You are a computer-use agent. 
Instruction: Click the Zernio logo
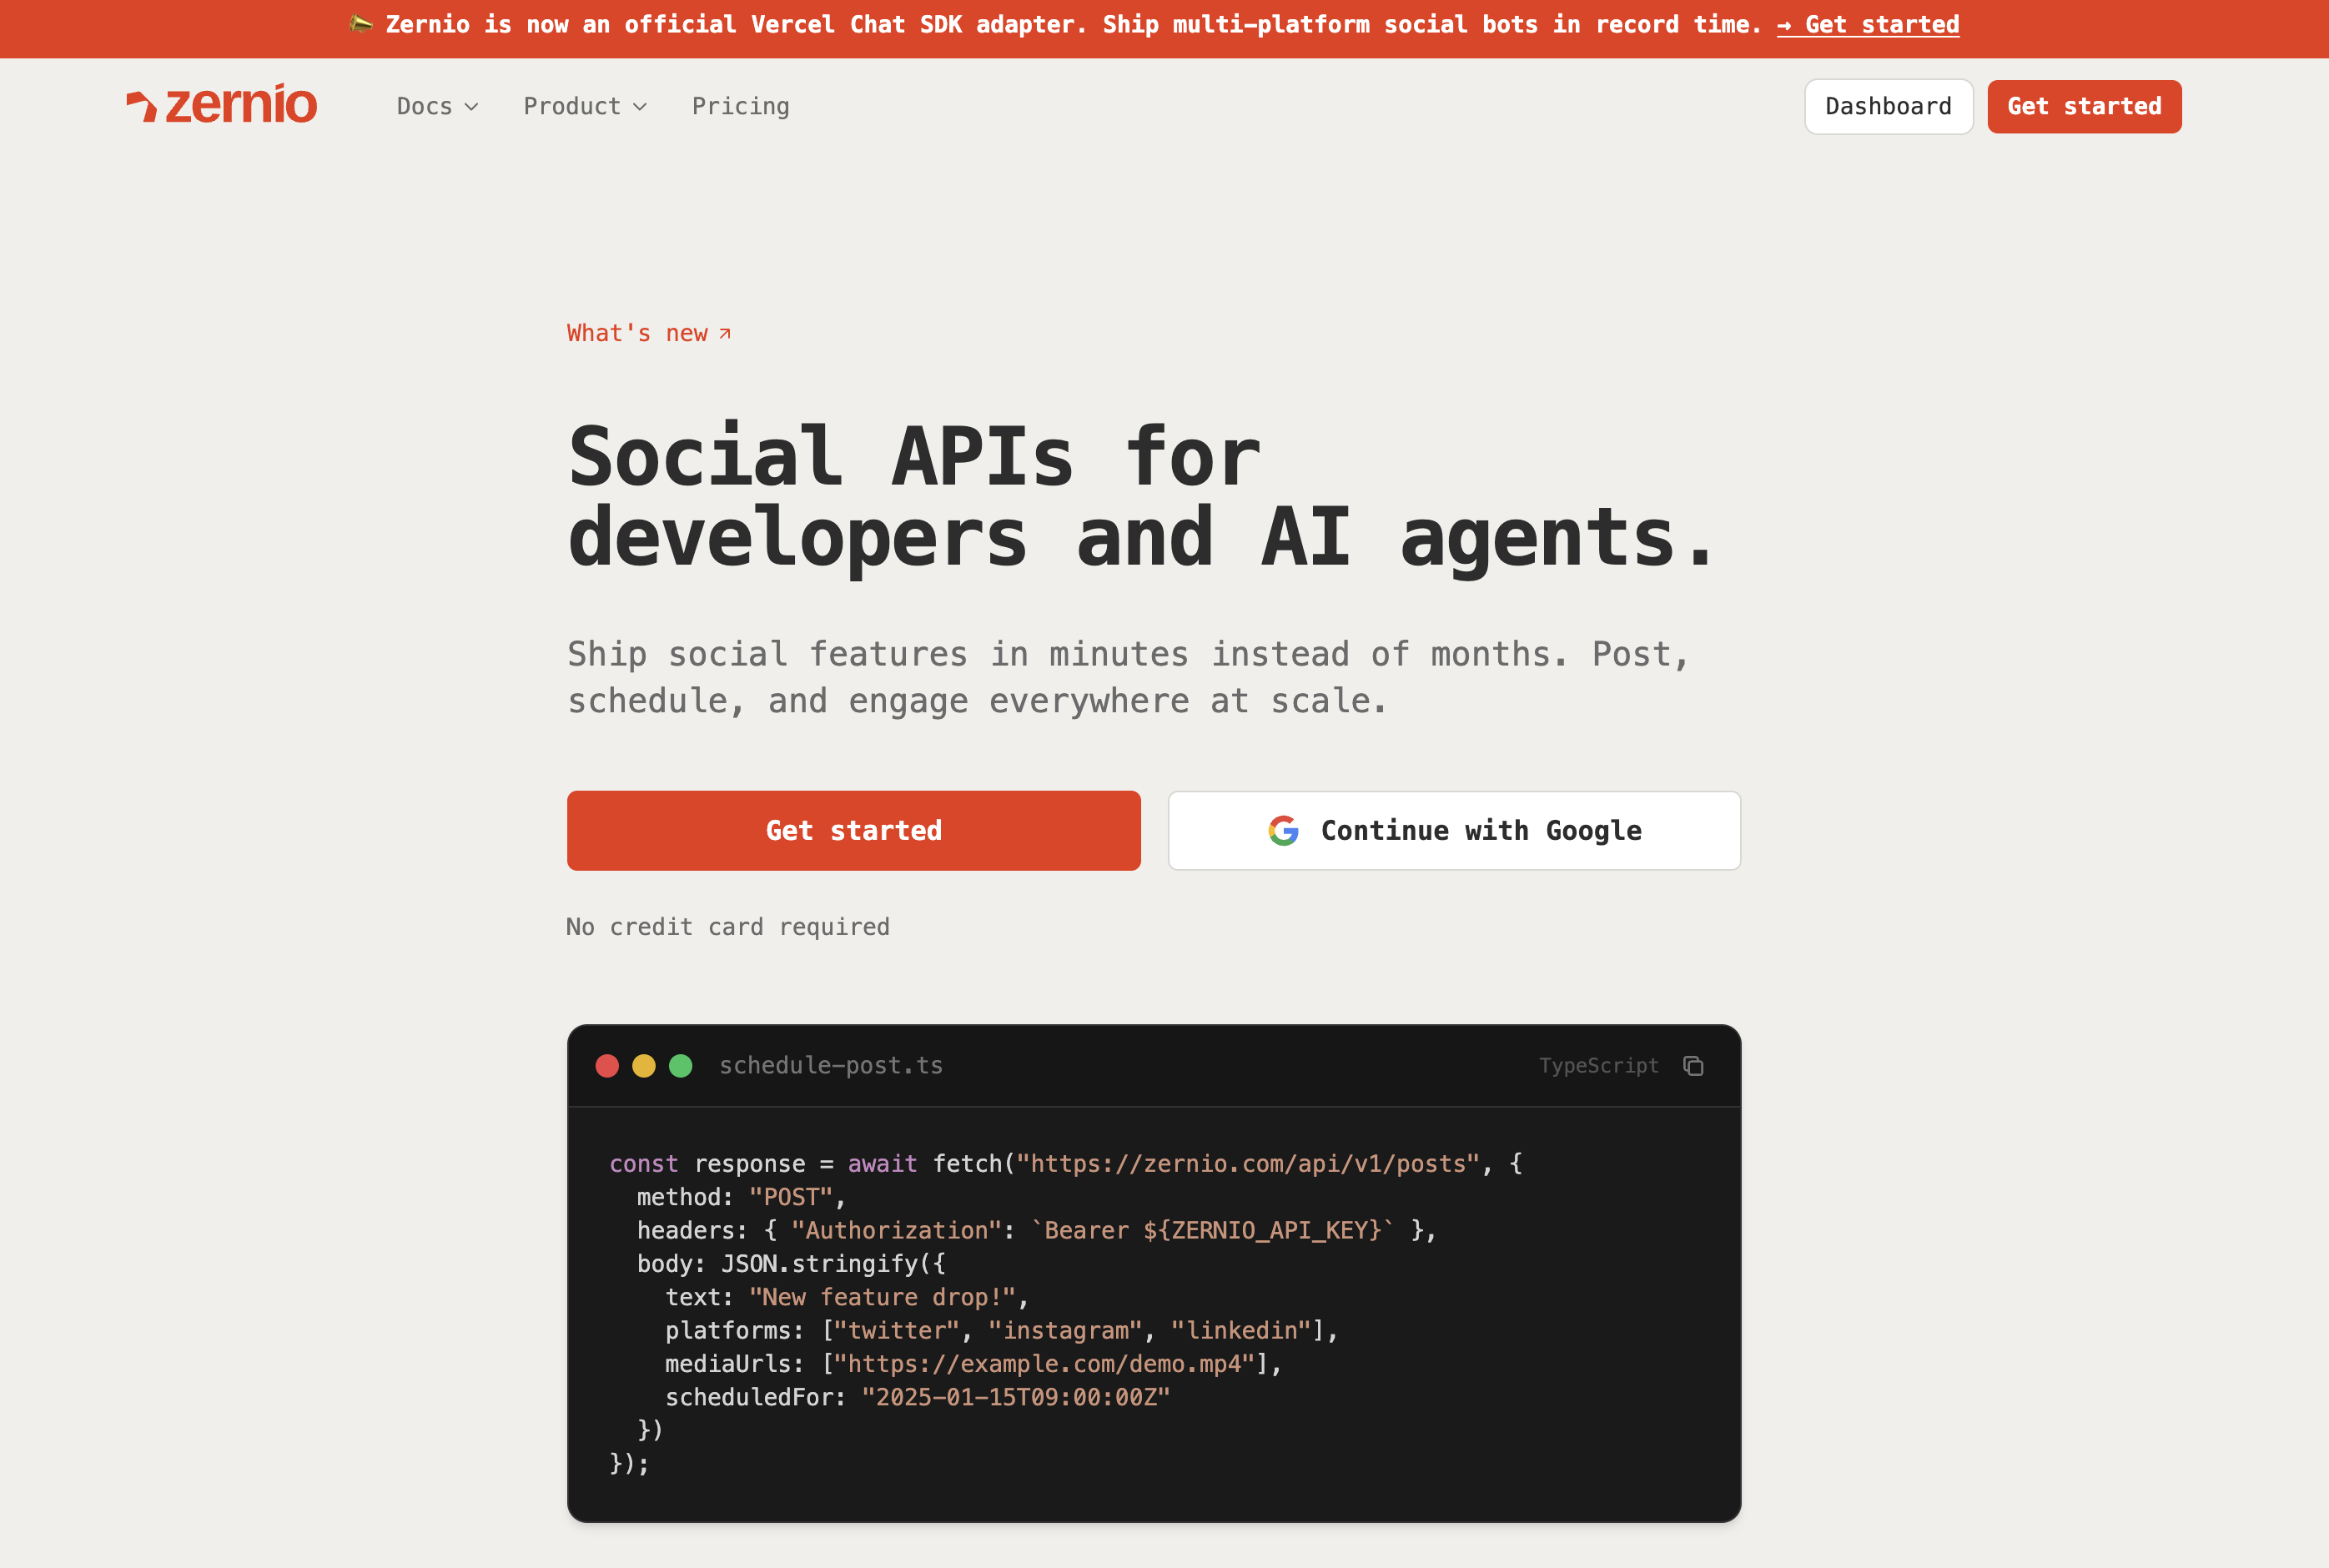(221, 104)
